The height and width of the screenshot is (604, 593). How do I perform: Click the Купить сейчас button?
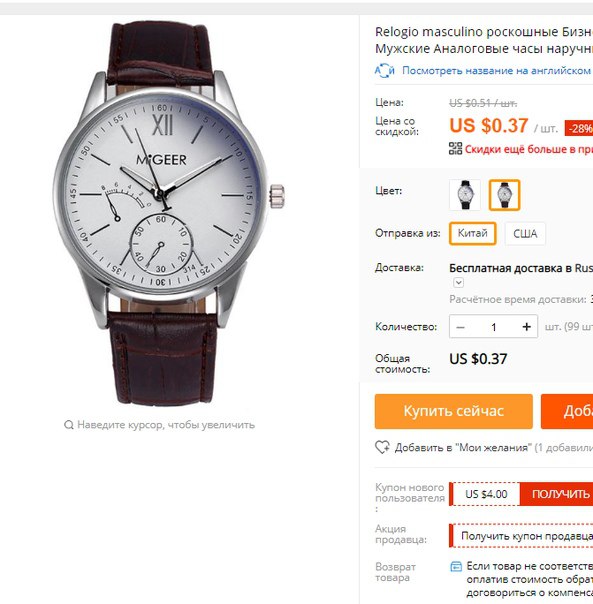454,411
